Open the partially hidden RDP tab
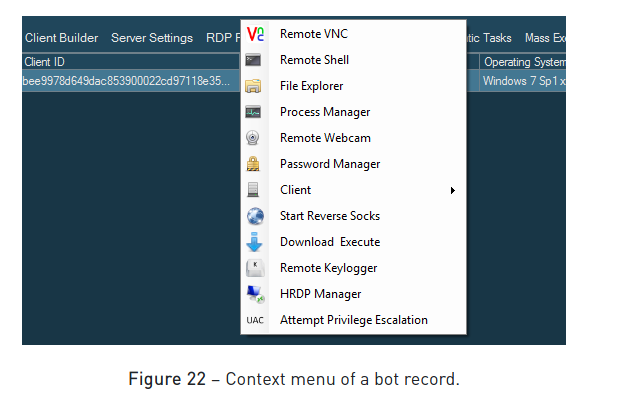The height and width of the screenshot is (397, 623). [223, 38]
